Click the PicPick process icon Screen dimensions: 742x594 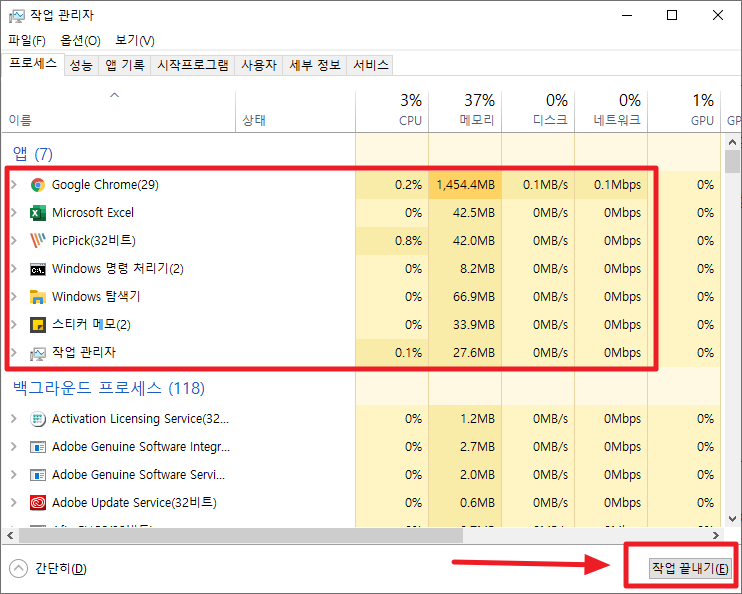click(x=38, y=240)
